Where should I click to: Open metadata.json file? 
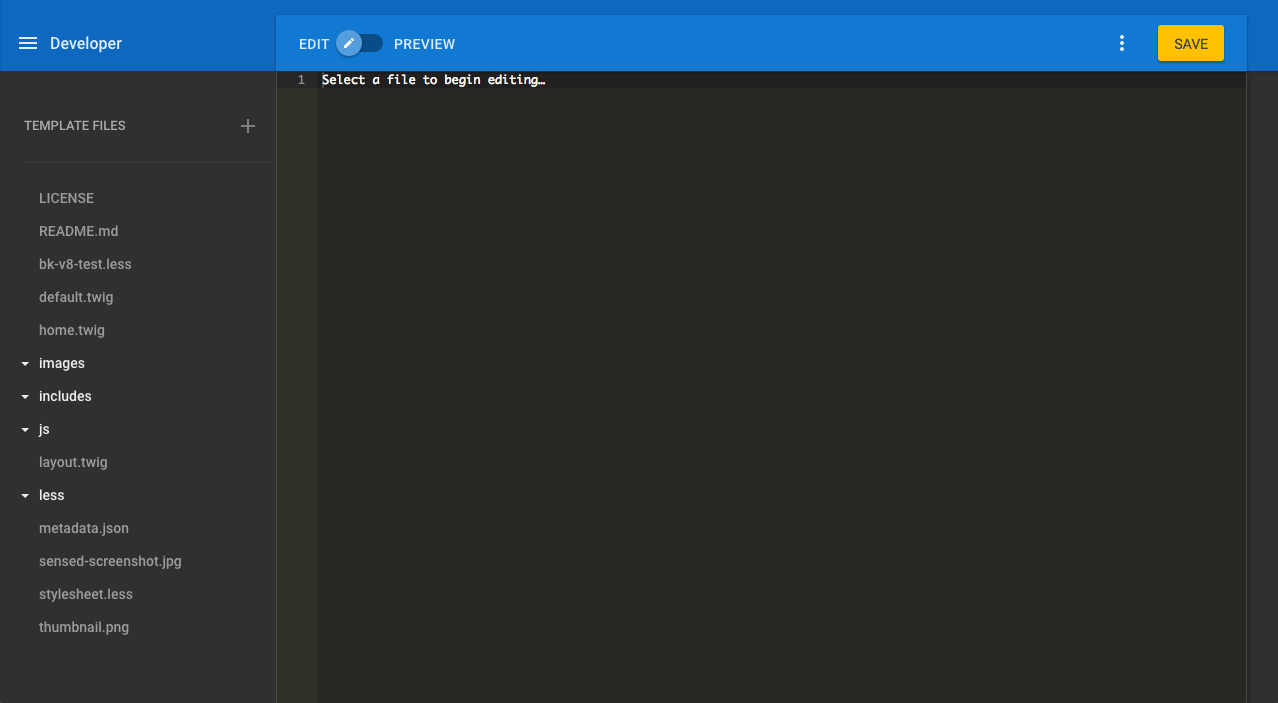coord(83,528)
